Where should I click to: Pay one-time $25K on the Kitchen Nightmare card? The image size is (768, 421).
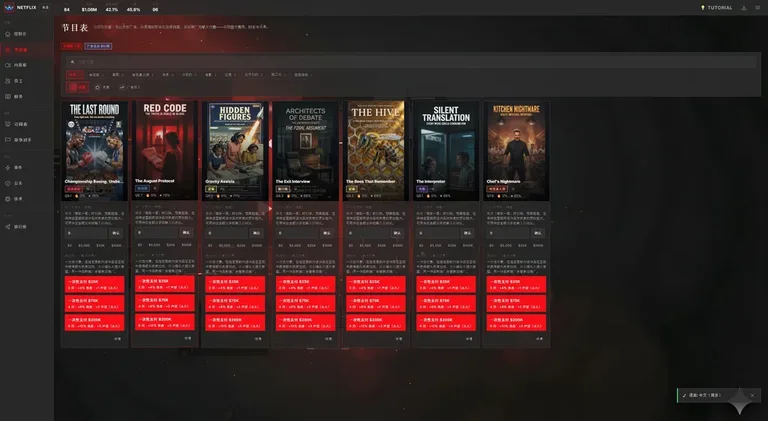(516, 285)
